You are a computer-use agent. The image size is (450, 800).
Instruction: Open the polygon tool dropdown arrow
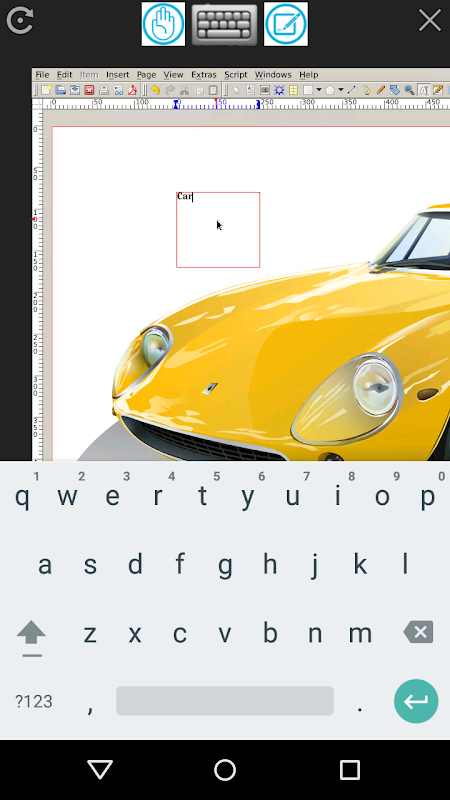[341, 90]
